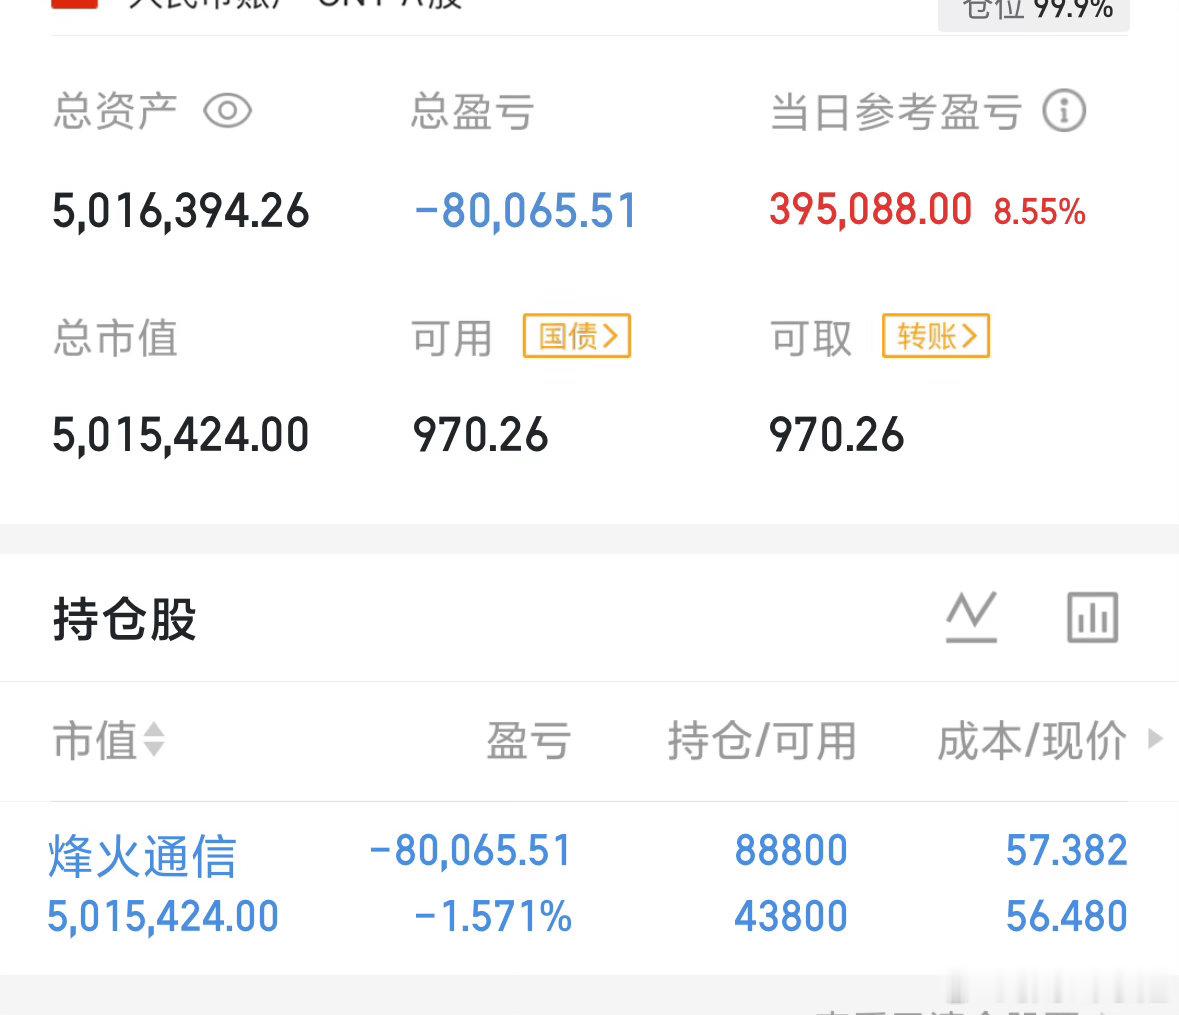Select total market value 5,015,424.00 under 总市值

click(x=180, y=435)
